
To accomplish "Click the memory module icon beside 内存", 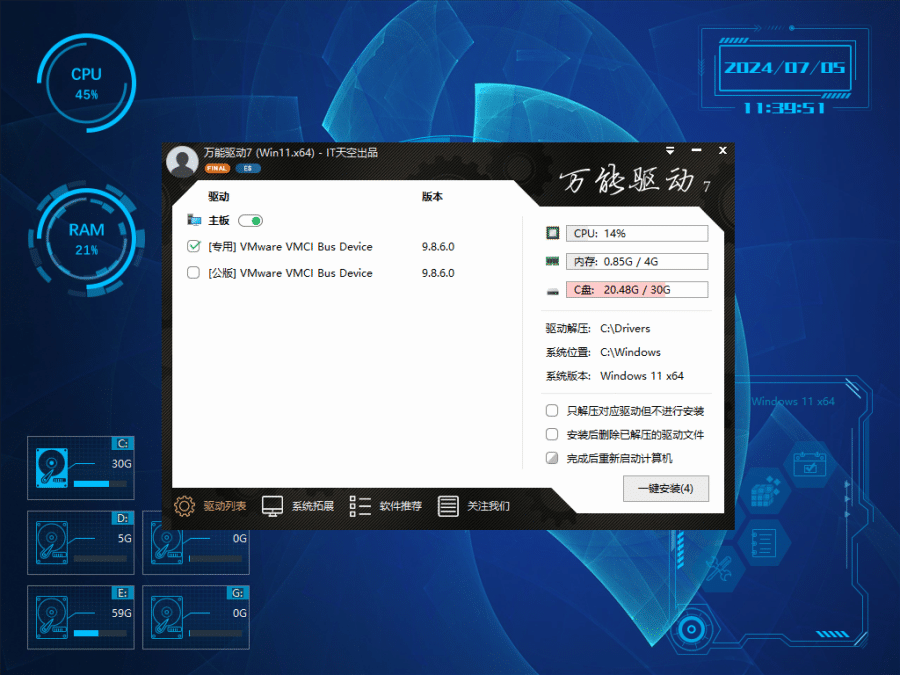I will (x=552, y=261).
